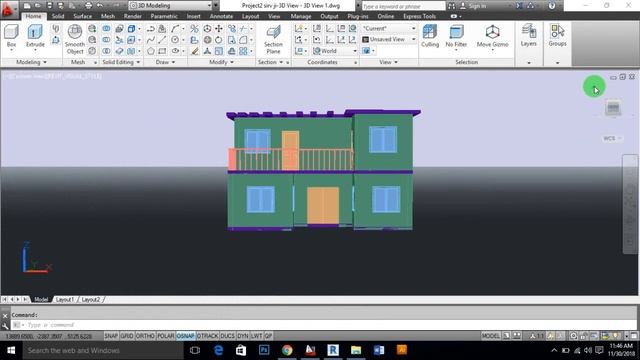Expand the Draw panel
Screen dimensions: 640x360
point(165,62)
